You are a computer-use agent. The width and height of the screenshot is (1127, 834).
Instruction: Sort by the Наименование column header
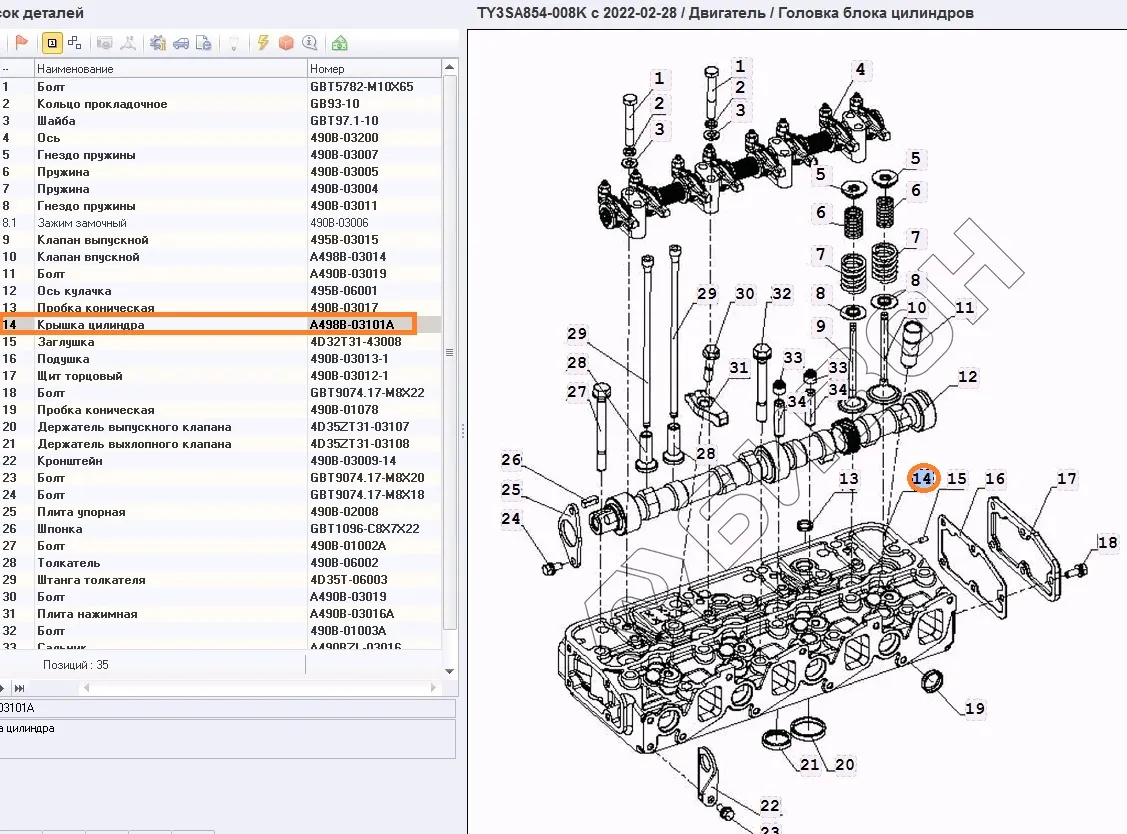point(170,69)
